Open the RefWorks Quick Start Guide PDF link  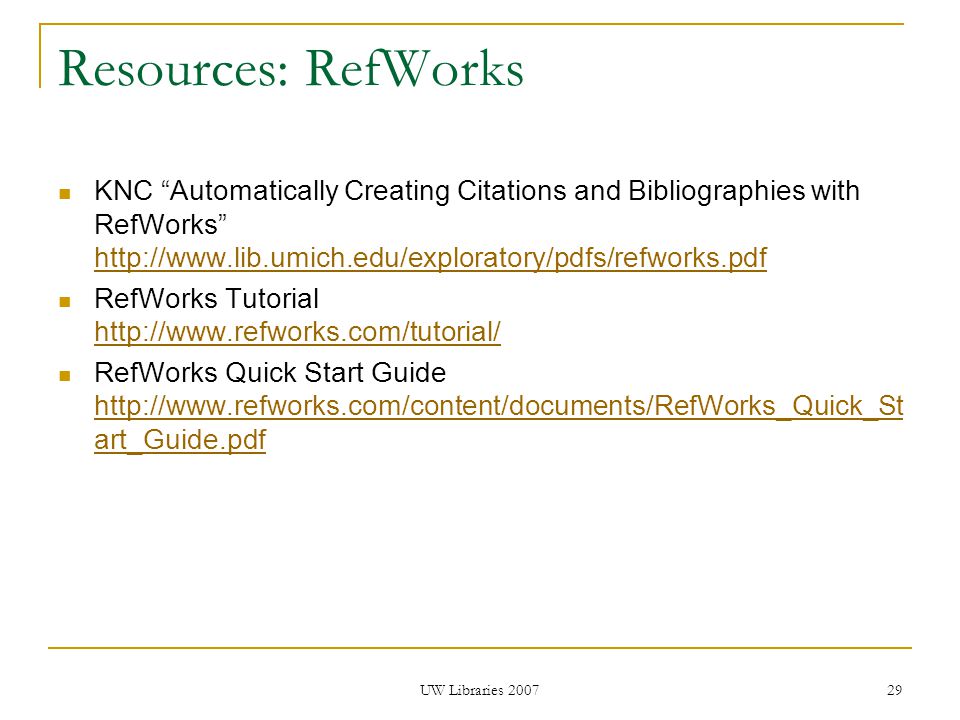click(x=498, y=422)
